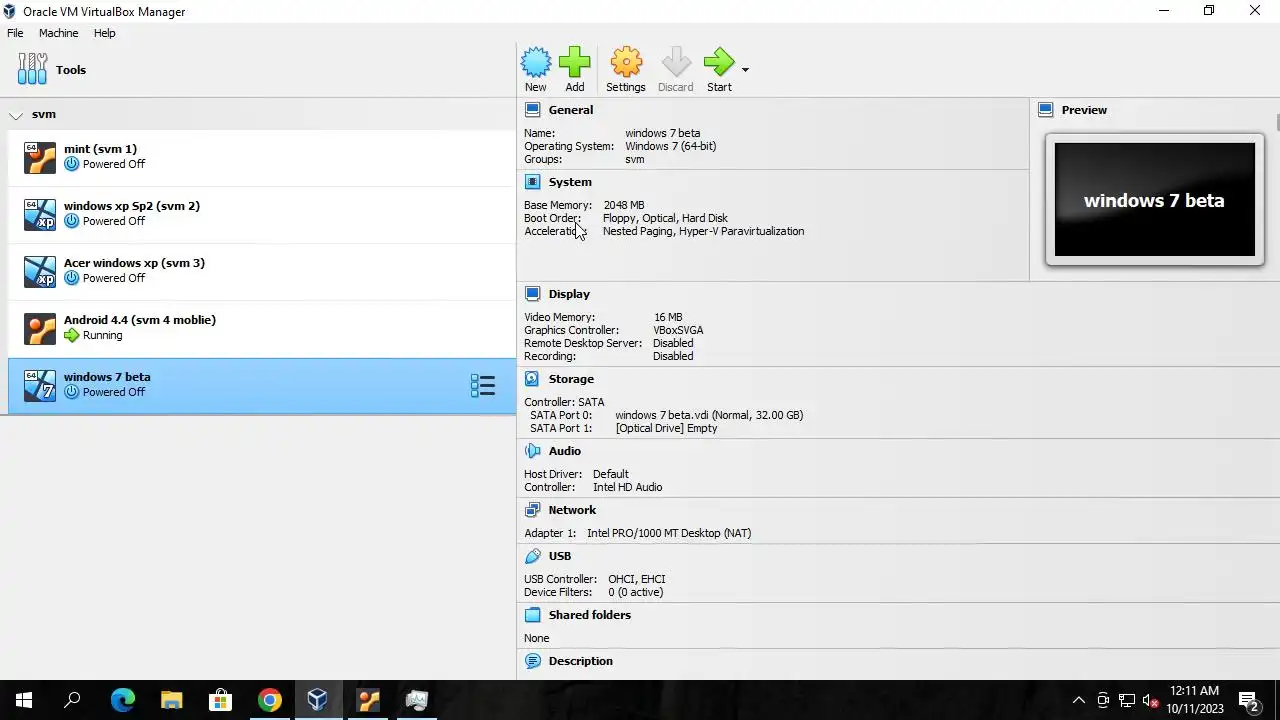Open the General settings heading link
Screen dimensions: 1280x720
[571, 110]
